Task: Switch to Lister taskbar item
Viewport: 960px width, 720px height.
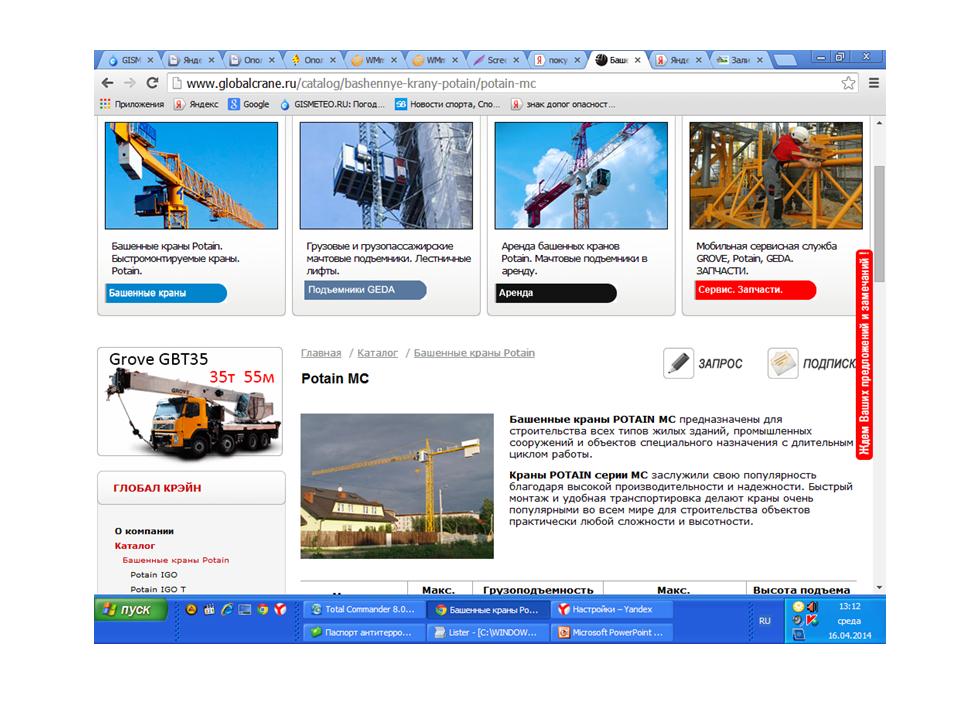Action: point(488,632)
